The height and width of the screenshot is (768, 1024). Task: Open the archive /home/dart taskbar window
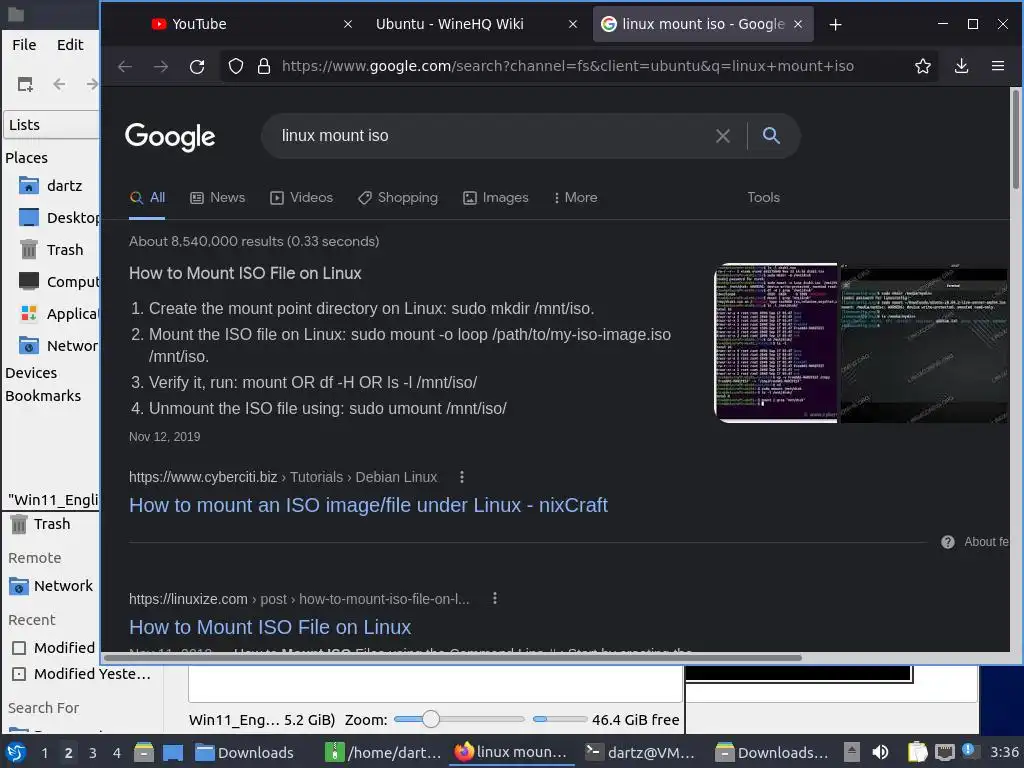tap(385, 753)
